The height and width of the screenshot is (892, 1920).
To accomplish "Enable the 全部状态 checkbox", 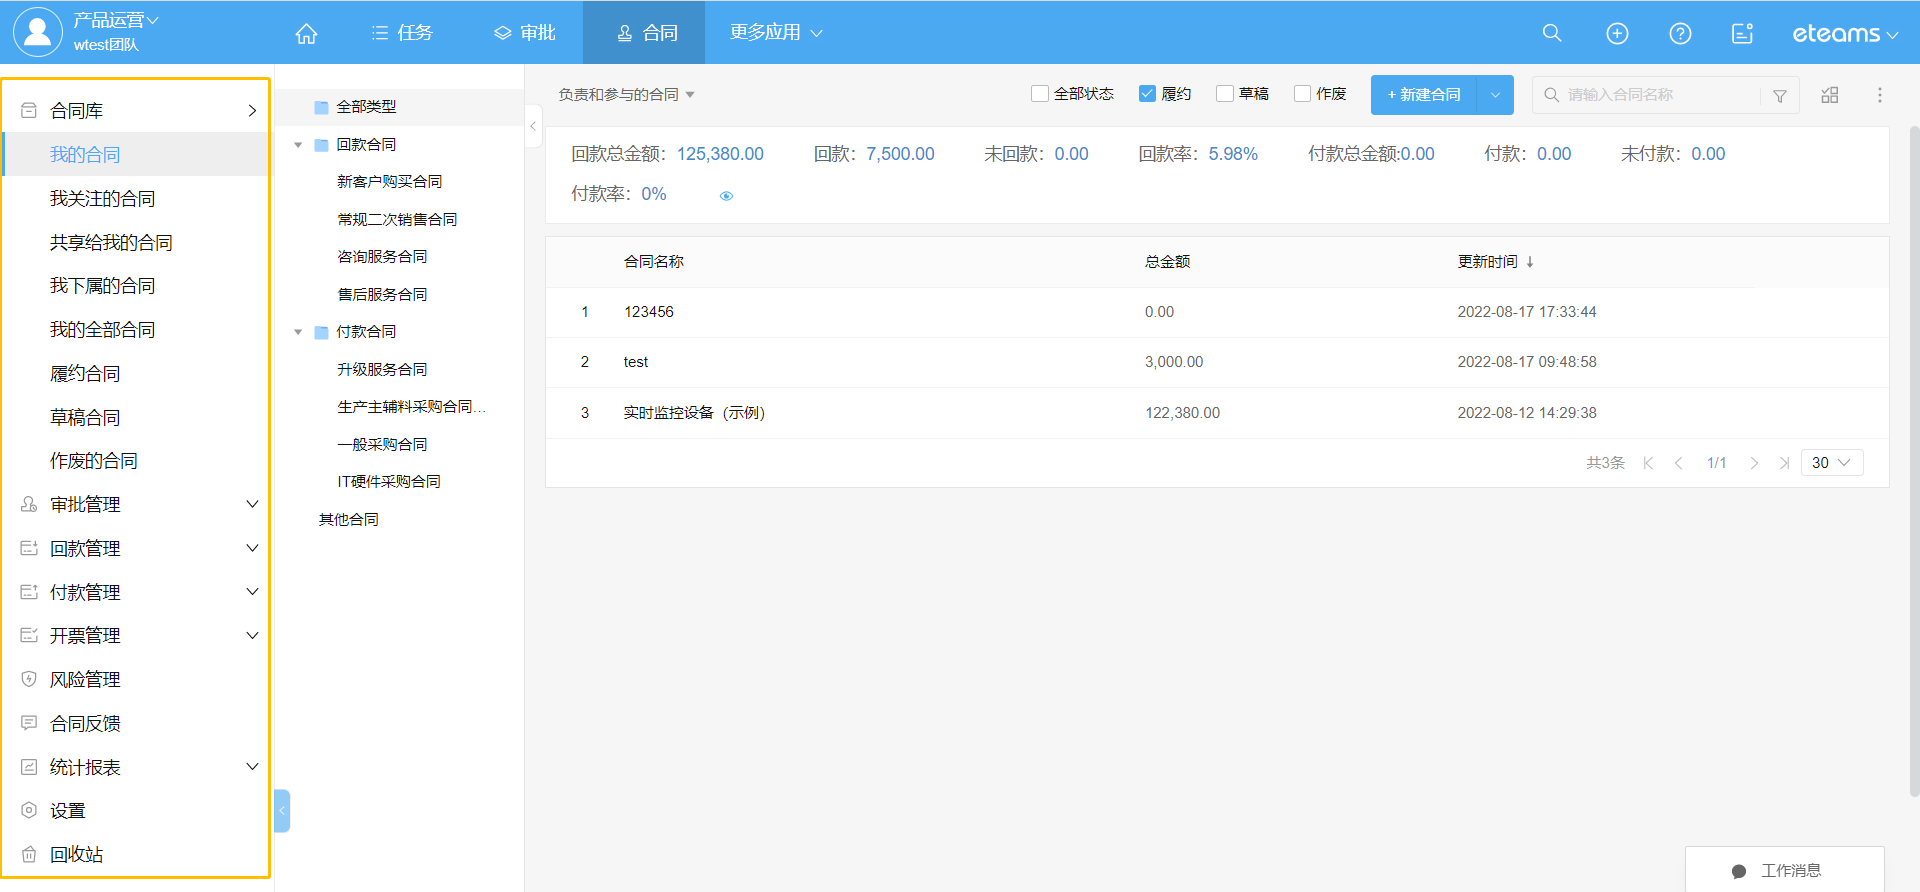I will tap(1040, 94).
